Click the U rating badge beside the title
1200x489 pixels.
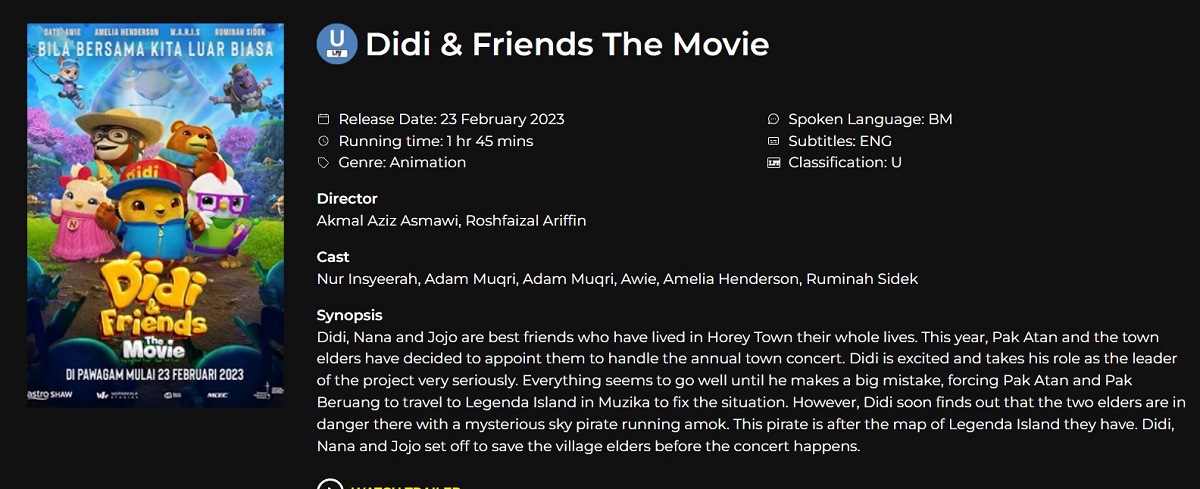[x=337, y=44]
